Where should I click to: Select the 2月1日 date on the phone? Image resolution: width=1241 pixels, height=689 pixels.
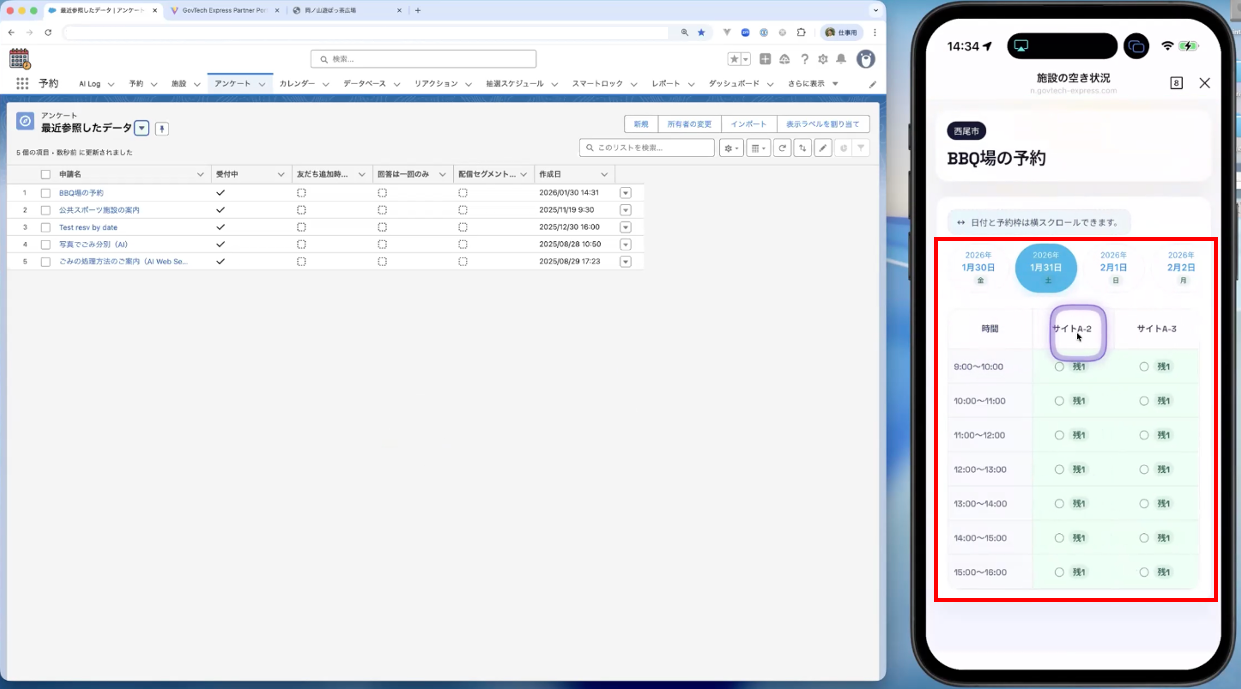(x=1114, y=268)
